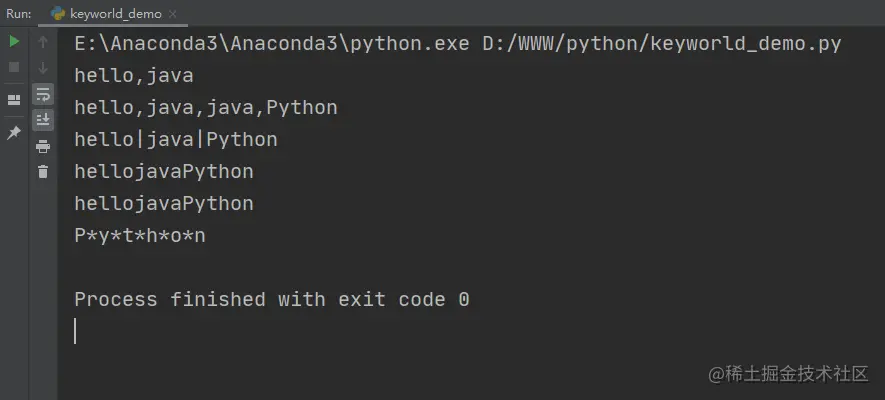
Task: Toggle the Soft-Wrap button
Action: click(x=43, y=94)
